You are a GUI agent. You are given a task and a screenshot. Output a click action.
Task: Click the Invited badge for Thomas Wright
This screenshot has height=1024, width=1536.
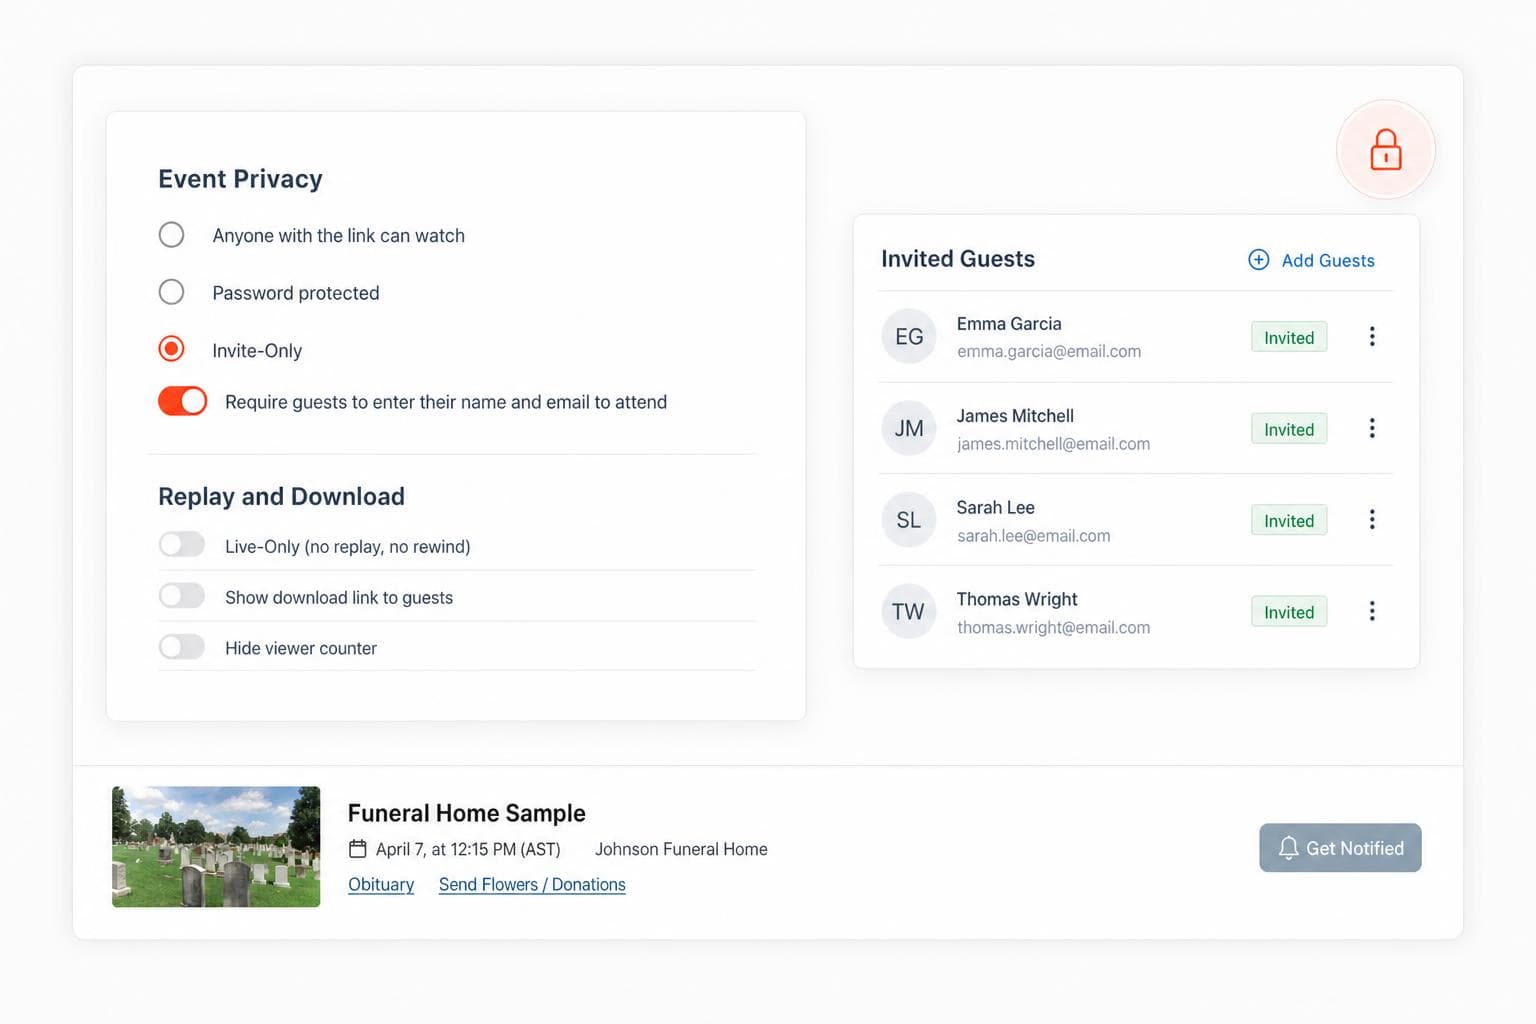click(x=1289, y=612)
